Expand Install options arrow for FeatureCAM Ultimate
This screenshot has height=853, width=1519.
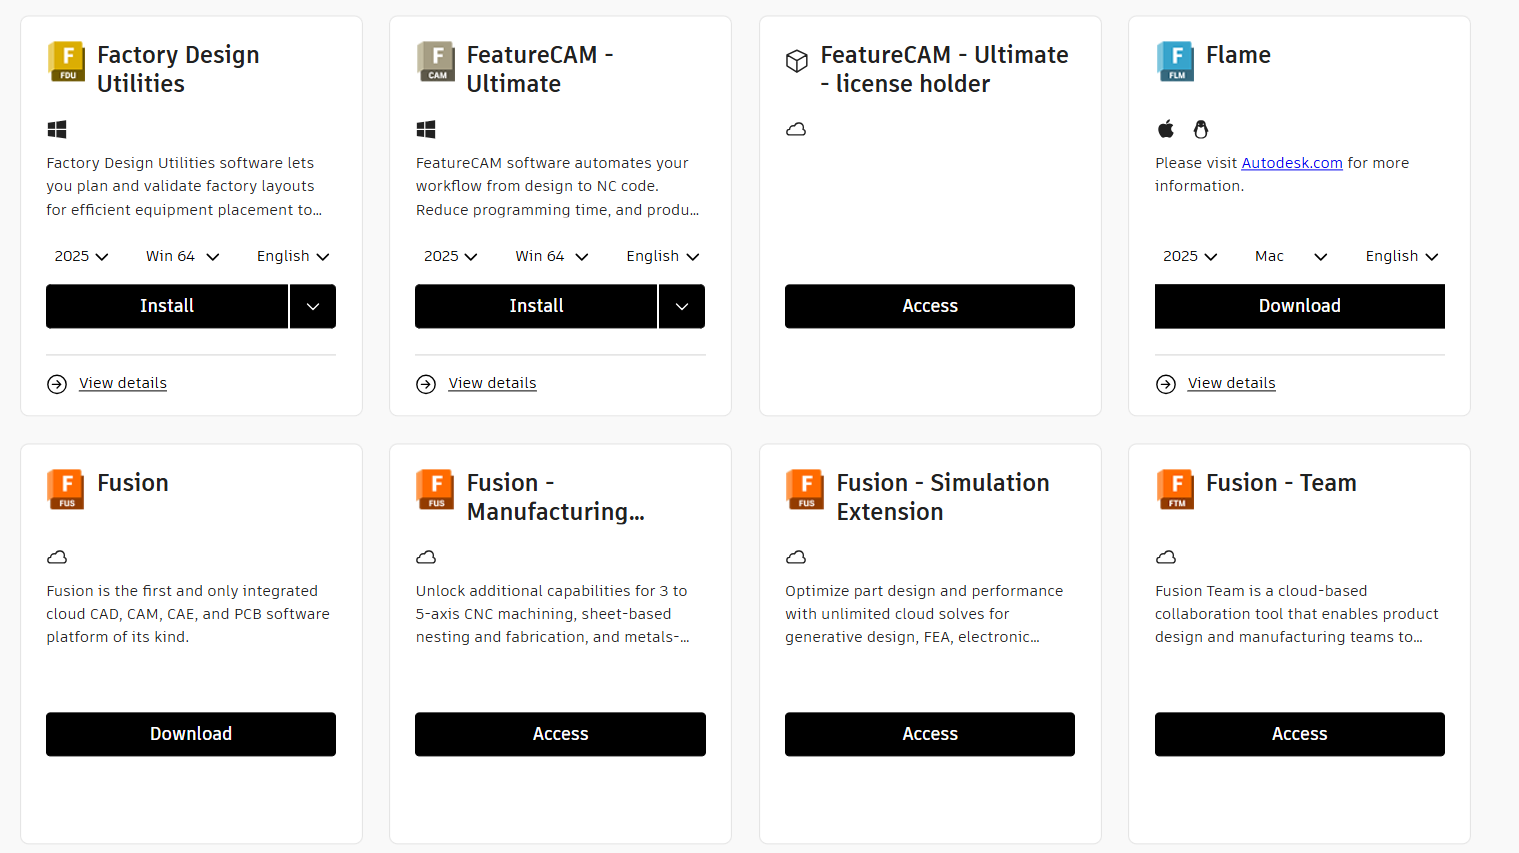pyautogui.click(x=682, y=306)
